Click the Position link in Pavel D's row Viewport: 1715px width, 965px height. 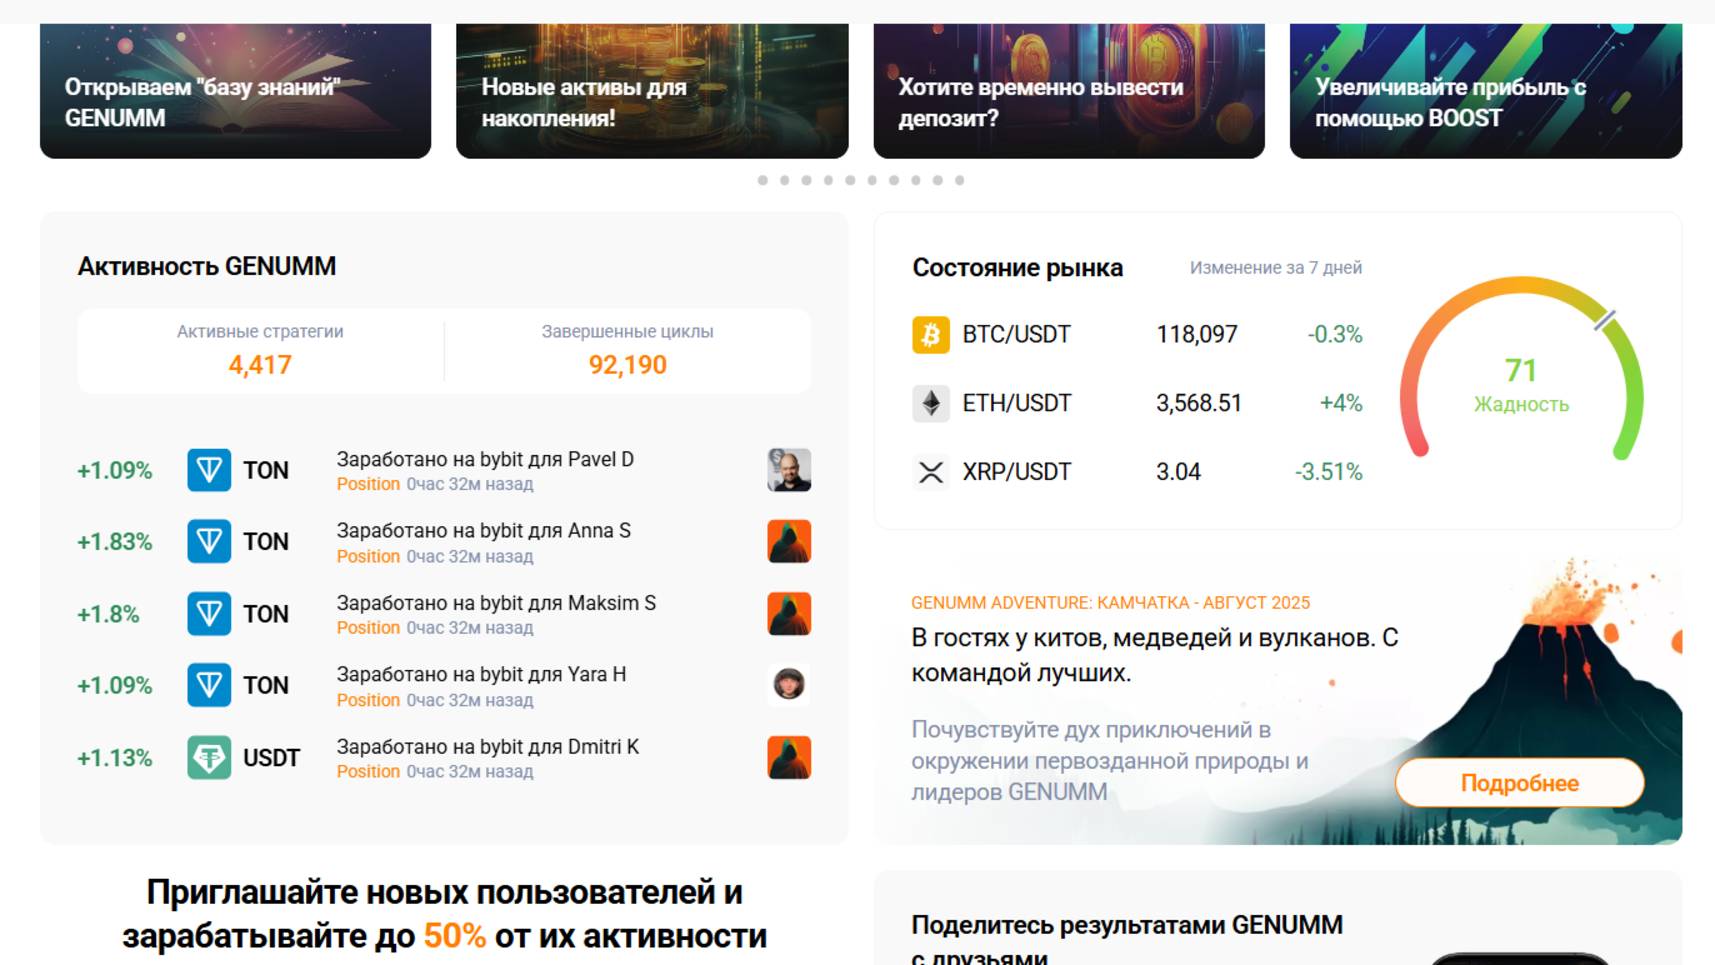[368, 484]
